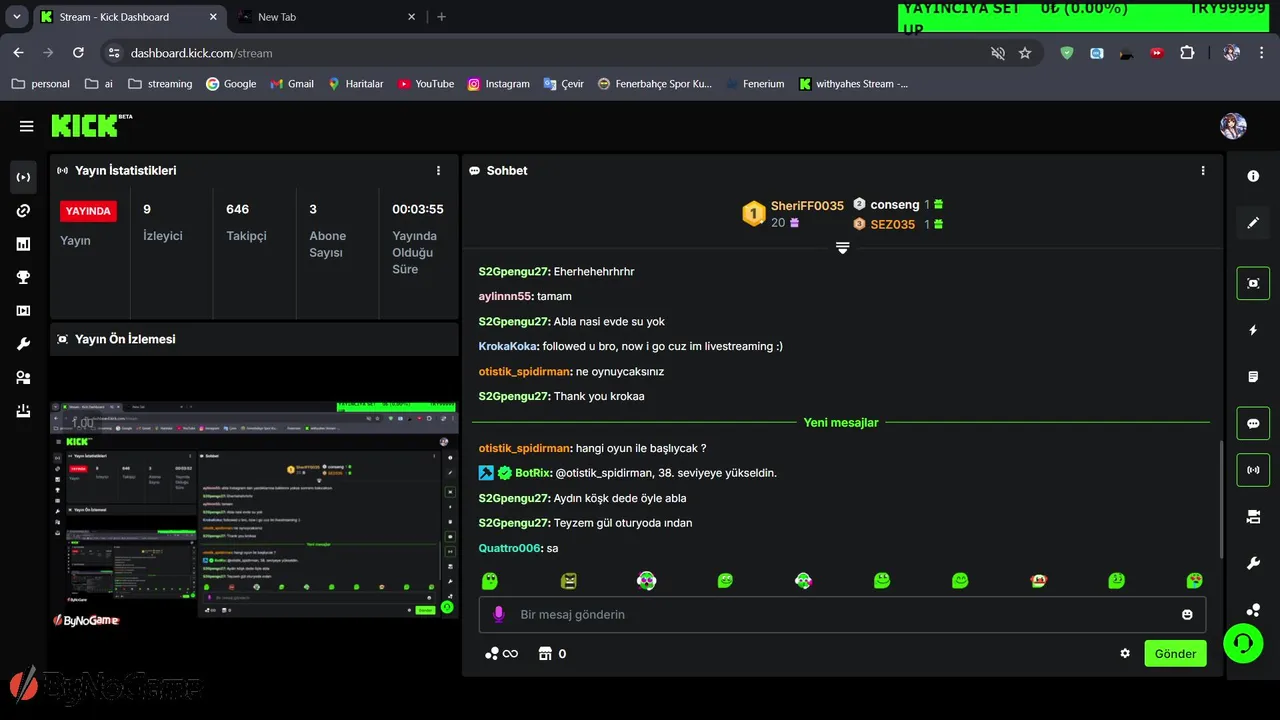
Task: Unmute site via muted speaker icon
Action: point(997,53)
